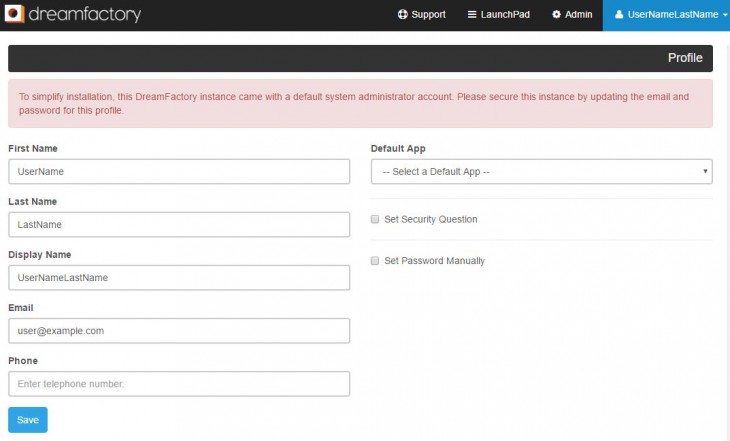Image resolution: width=730 pixels, height=441 pixels.
Task: Click the user silhouette icon
Action: [x=619, y=15]
